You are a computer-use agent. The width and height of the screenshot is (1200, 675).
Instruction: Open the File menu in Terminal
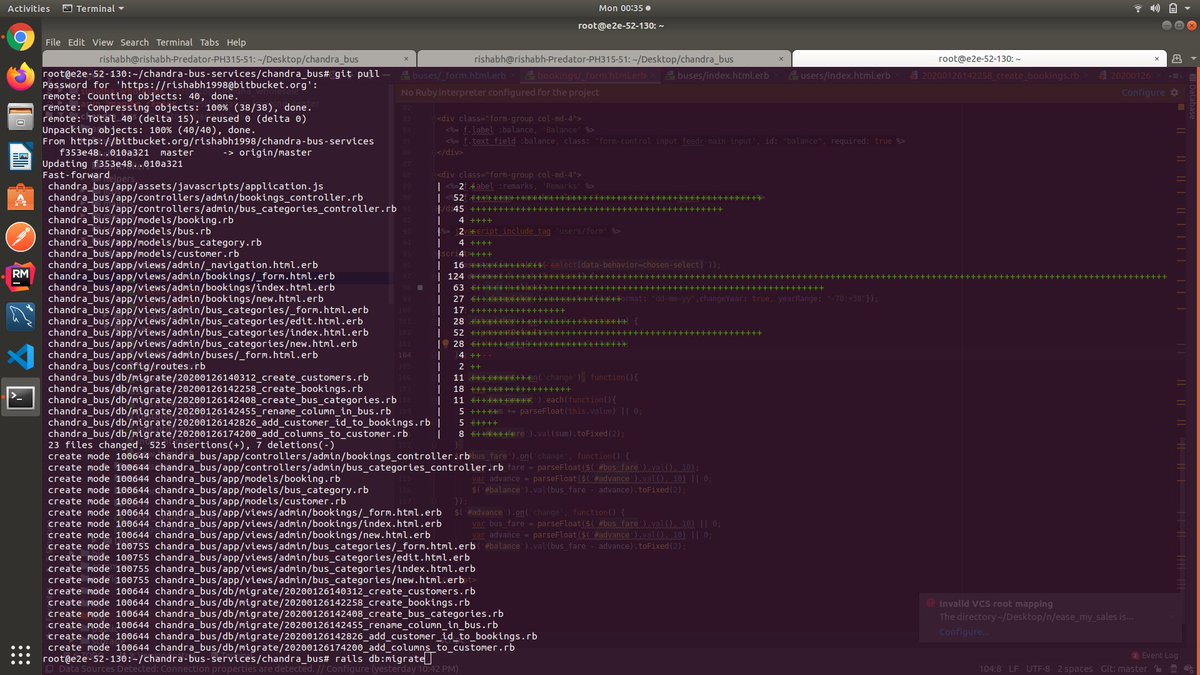52,43
